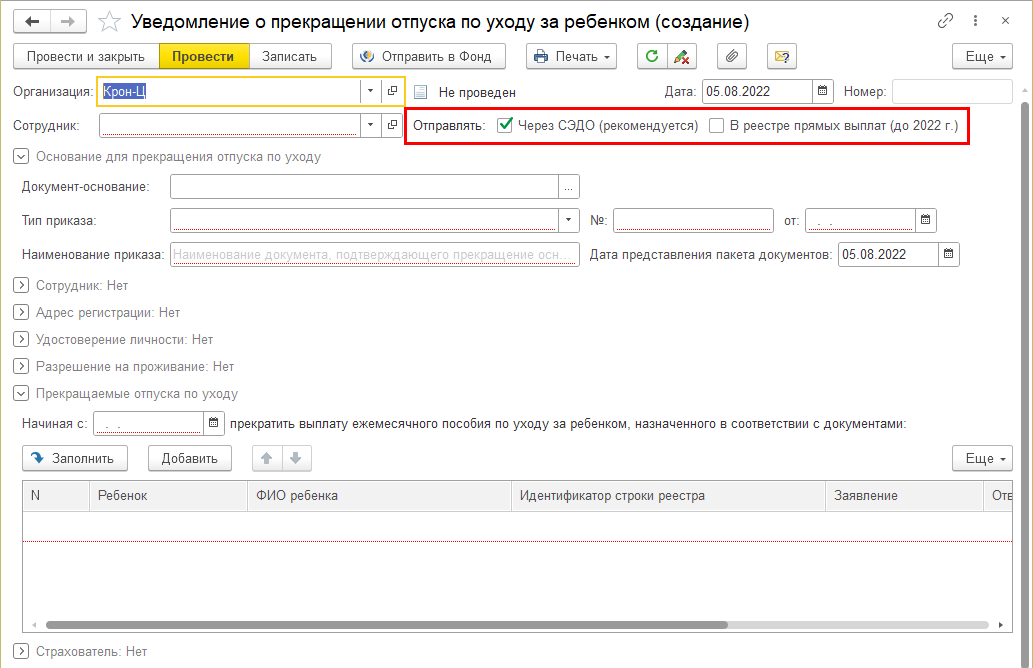Open the top-right 'Еще' menu
Viewport: 1033px width, 668px height.
tap(982, 56)
